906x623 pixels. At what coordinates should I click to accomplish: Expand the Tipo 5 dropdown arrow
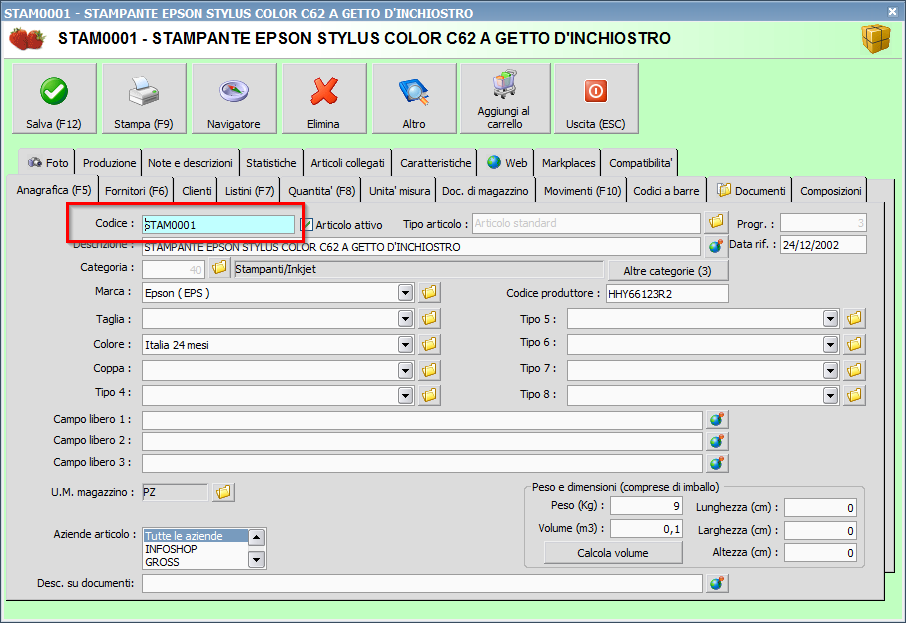click(x=830, y=318)
